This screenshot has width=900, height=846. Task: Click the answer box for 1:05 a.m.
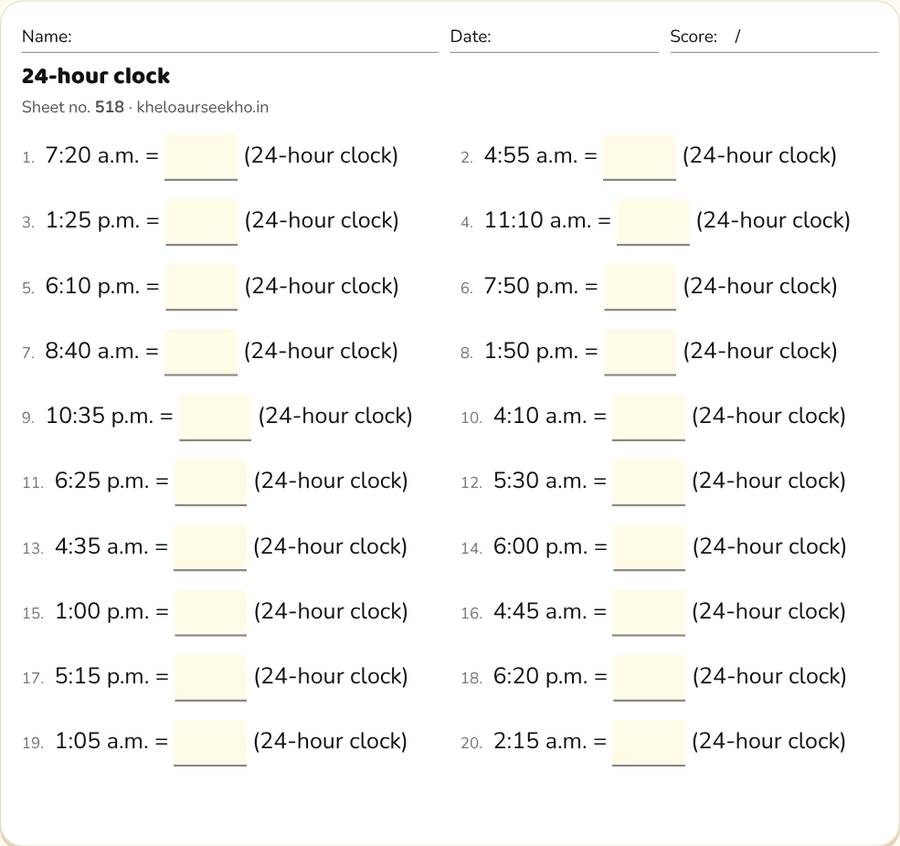[210, 743]
